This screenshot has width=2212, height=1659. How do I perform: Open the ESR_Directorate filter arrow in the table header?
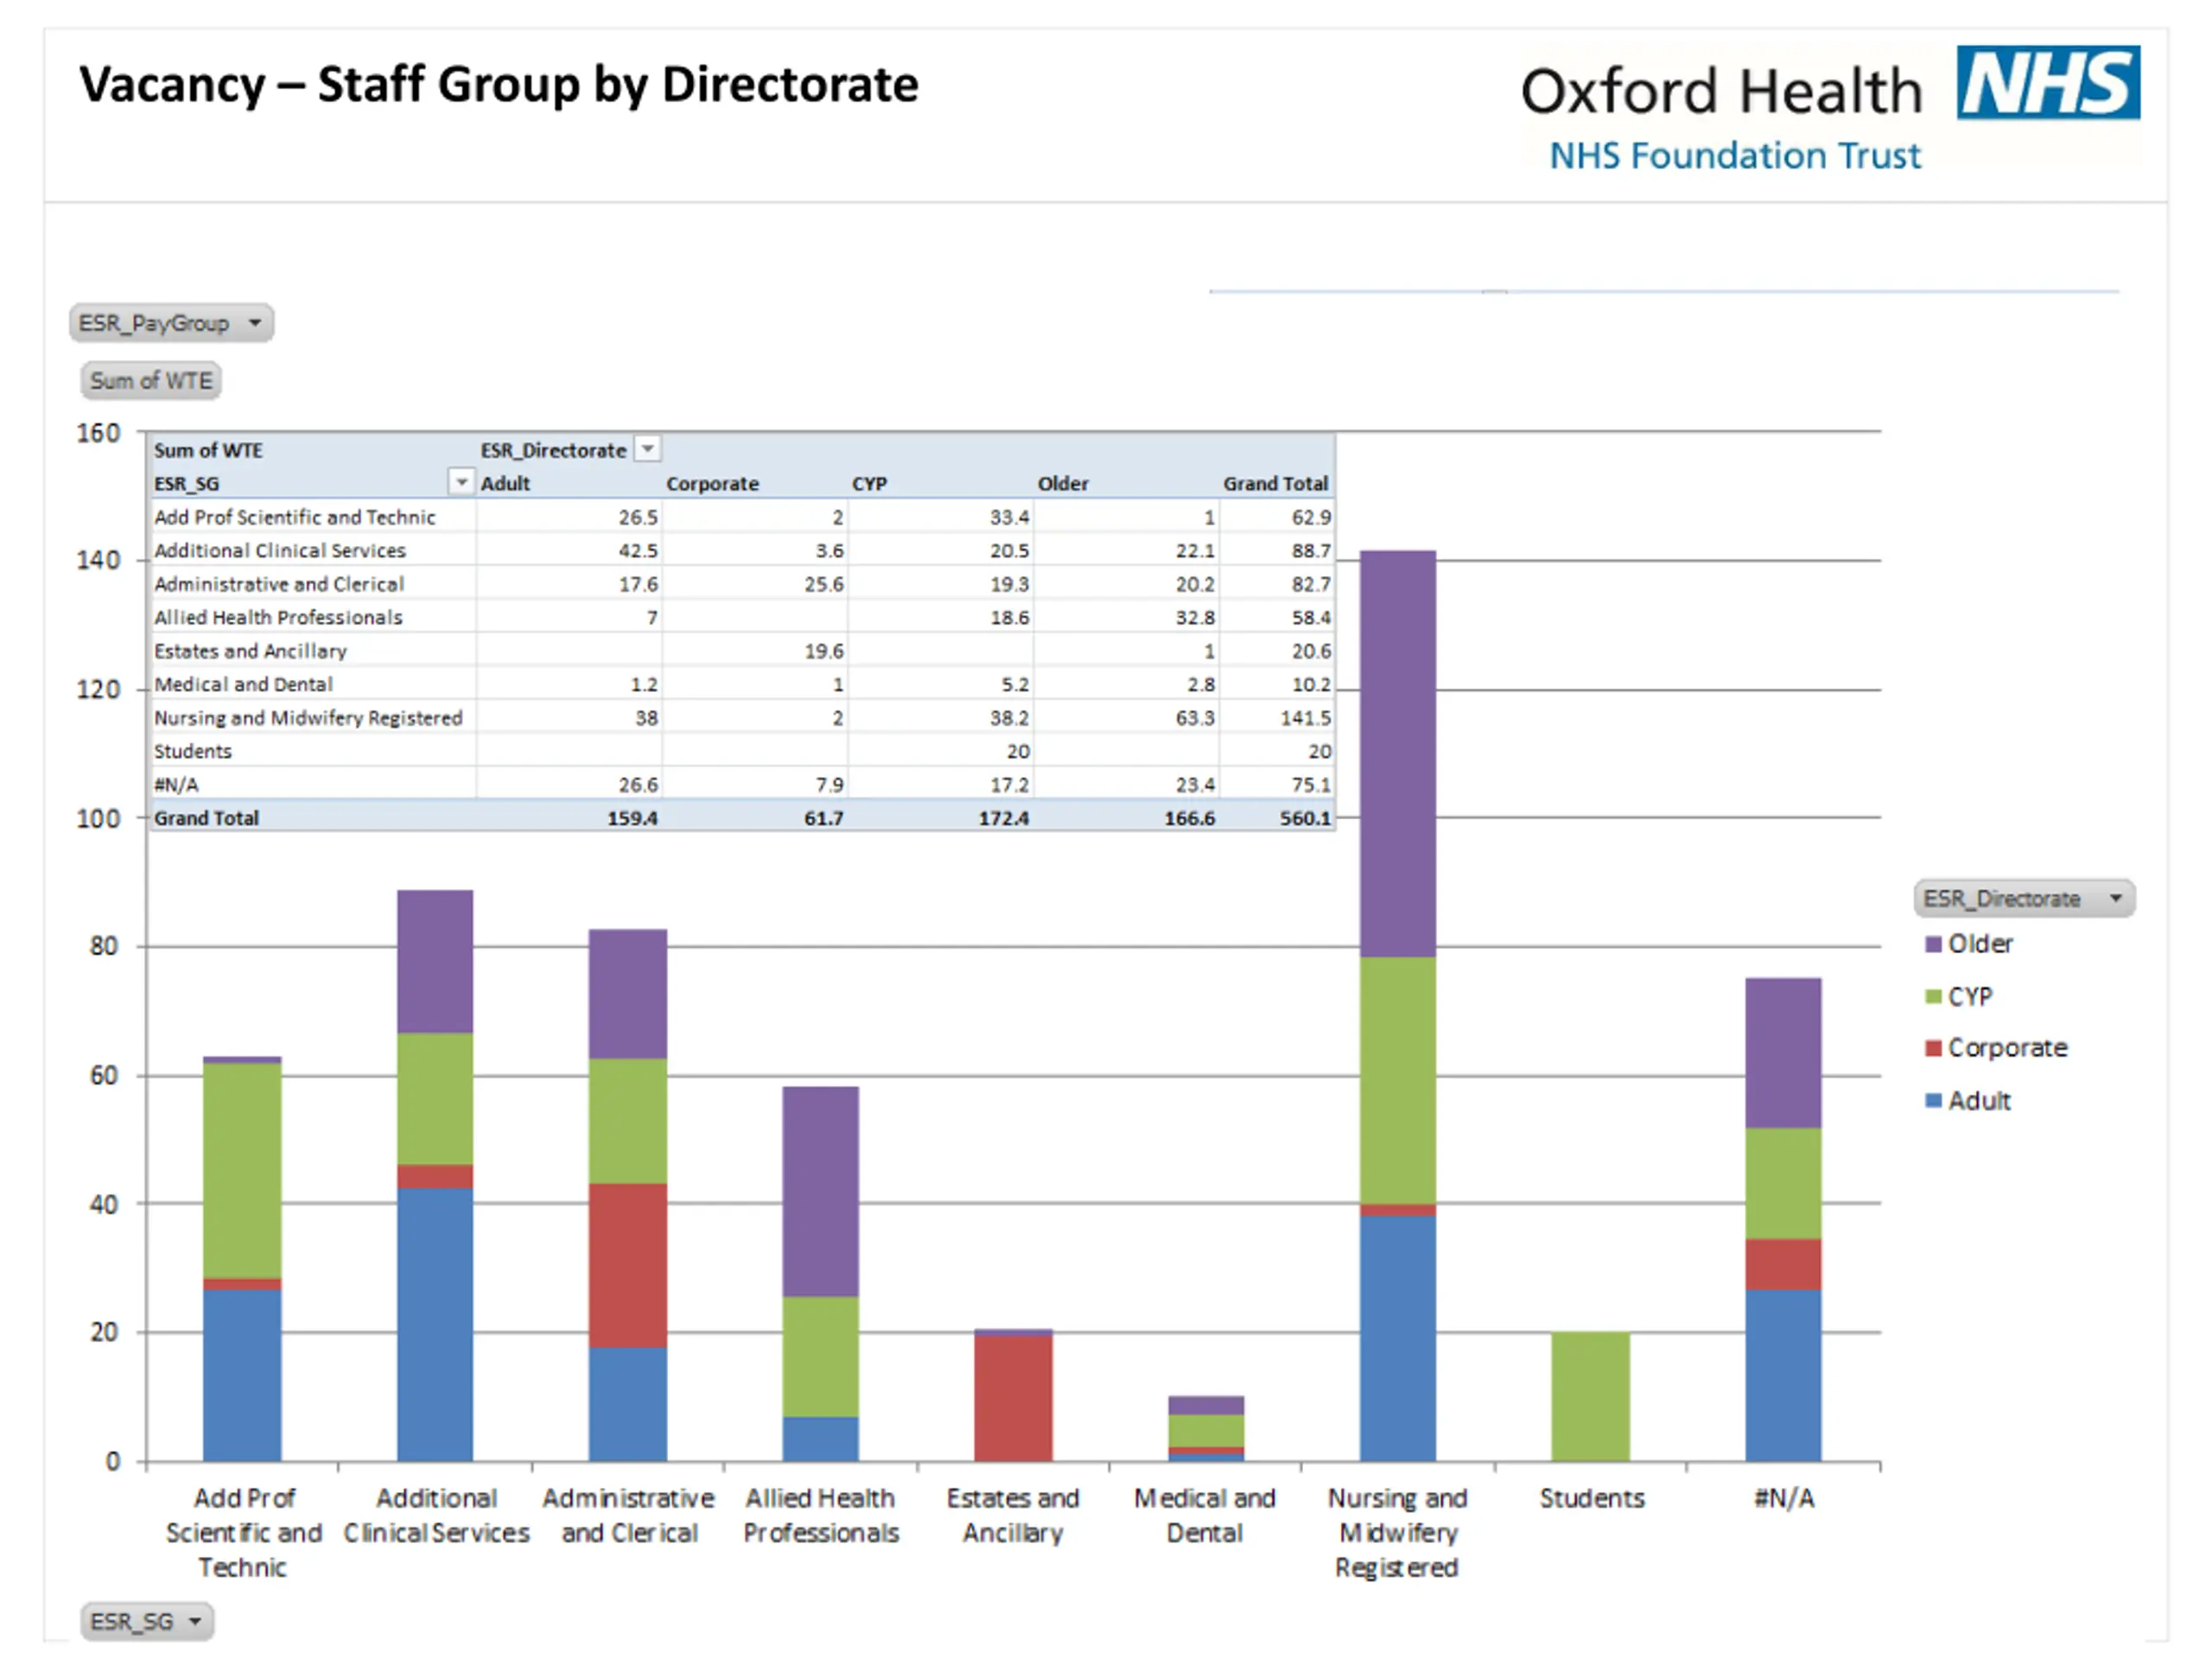(648, 449)
